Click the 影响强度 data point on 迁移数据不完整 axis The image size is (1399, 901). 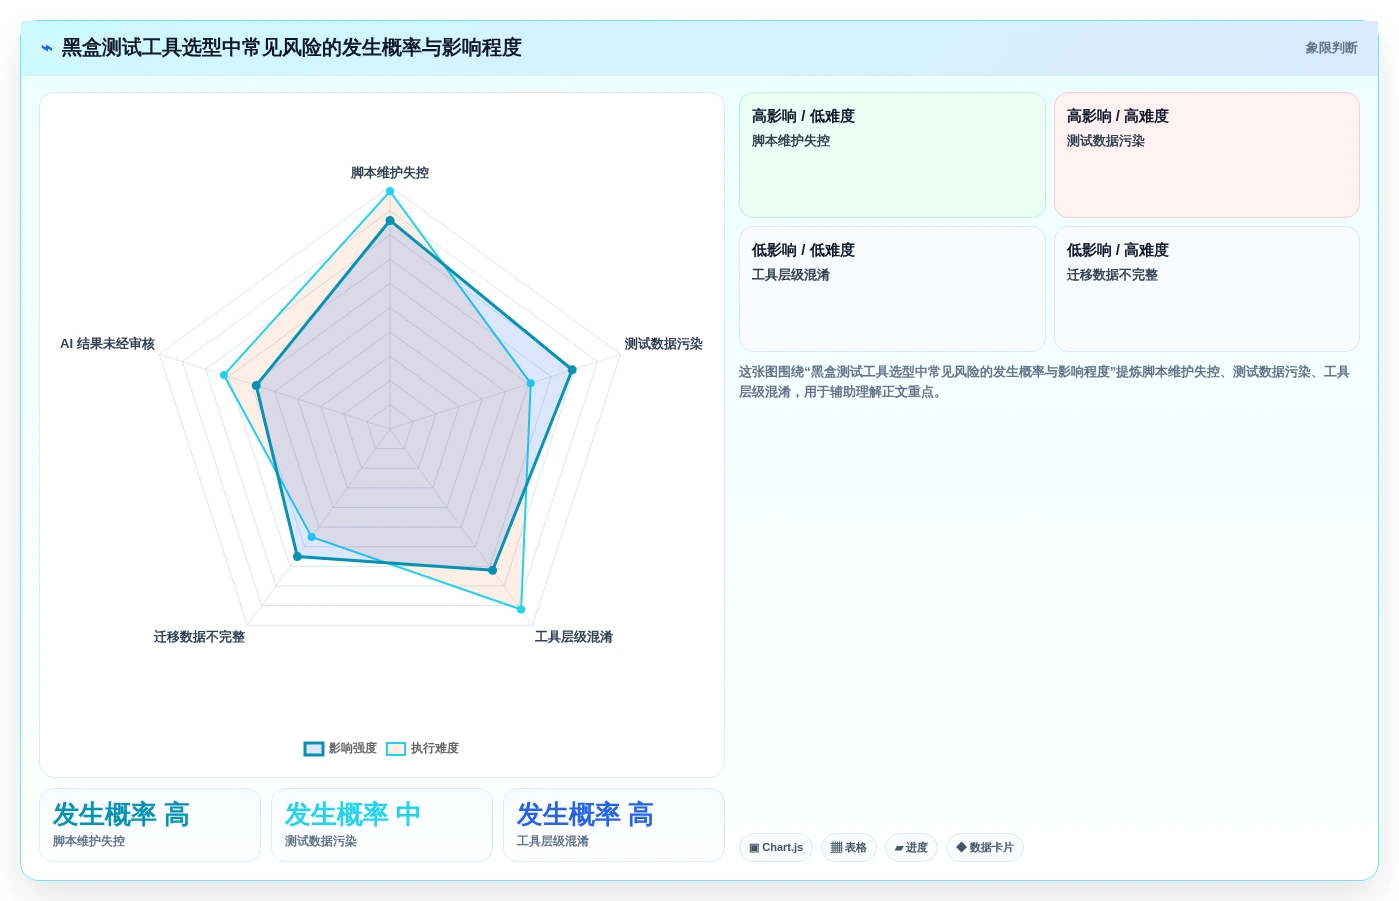[297, 557]
